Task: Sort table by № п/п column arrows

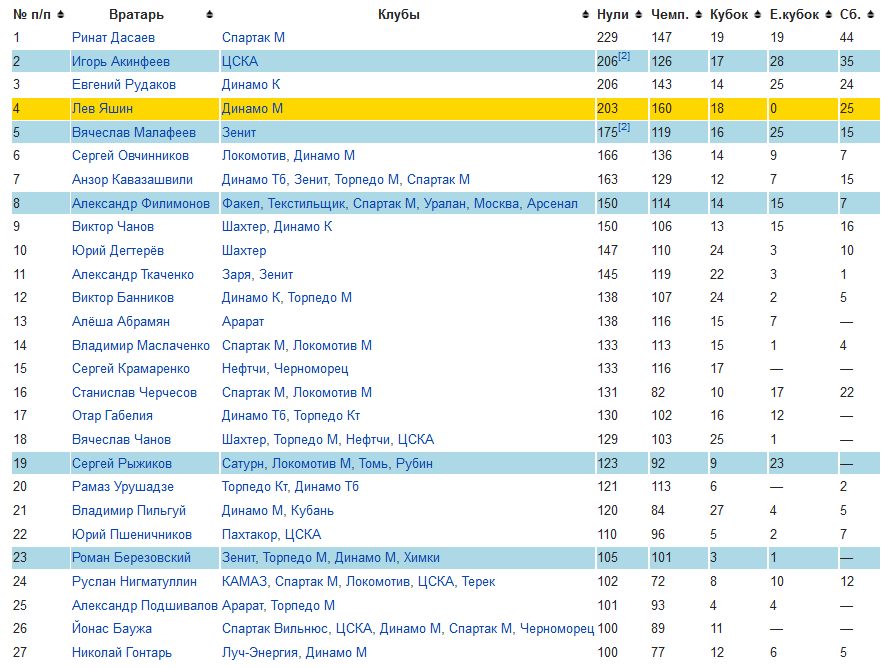Action: pyautogui.click(x=61, y=15)
